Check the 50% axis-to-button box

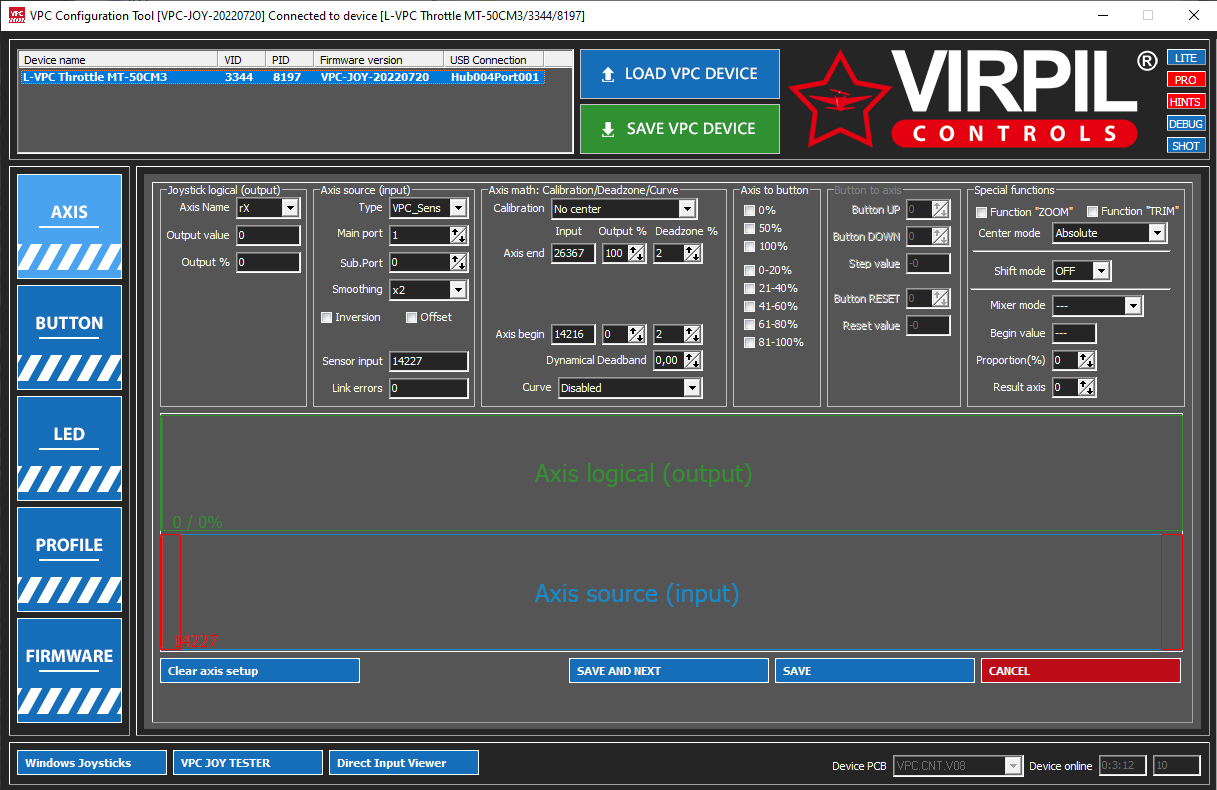[x=749, y=229]
